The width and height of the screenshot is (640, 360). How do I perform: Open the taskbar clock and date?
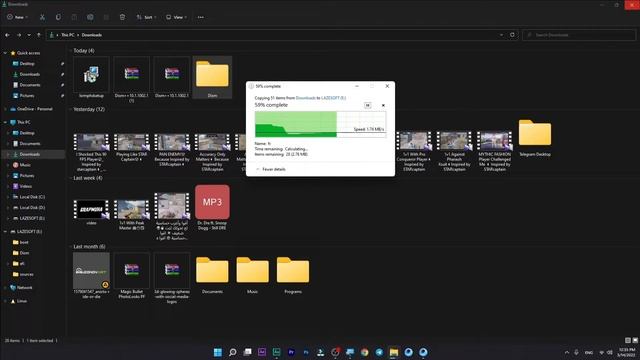tap(627, 352)
